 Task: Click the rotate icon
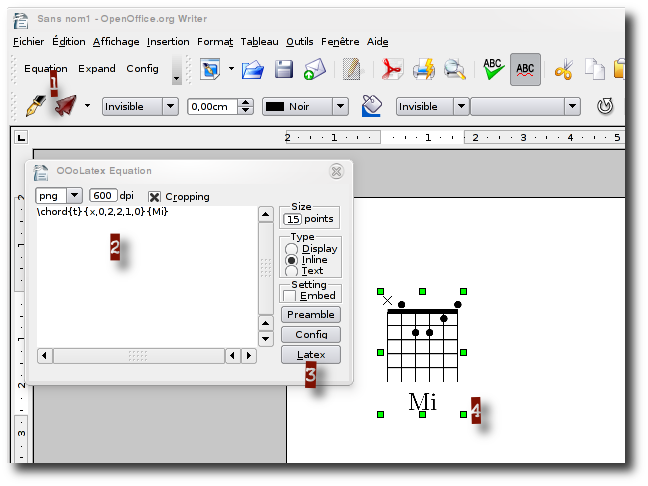[605, 106]
